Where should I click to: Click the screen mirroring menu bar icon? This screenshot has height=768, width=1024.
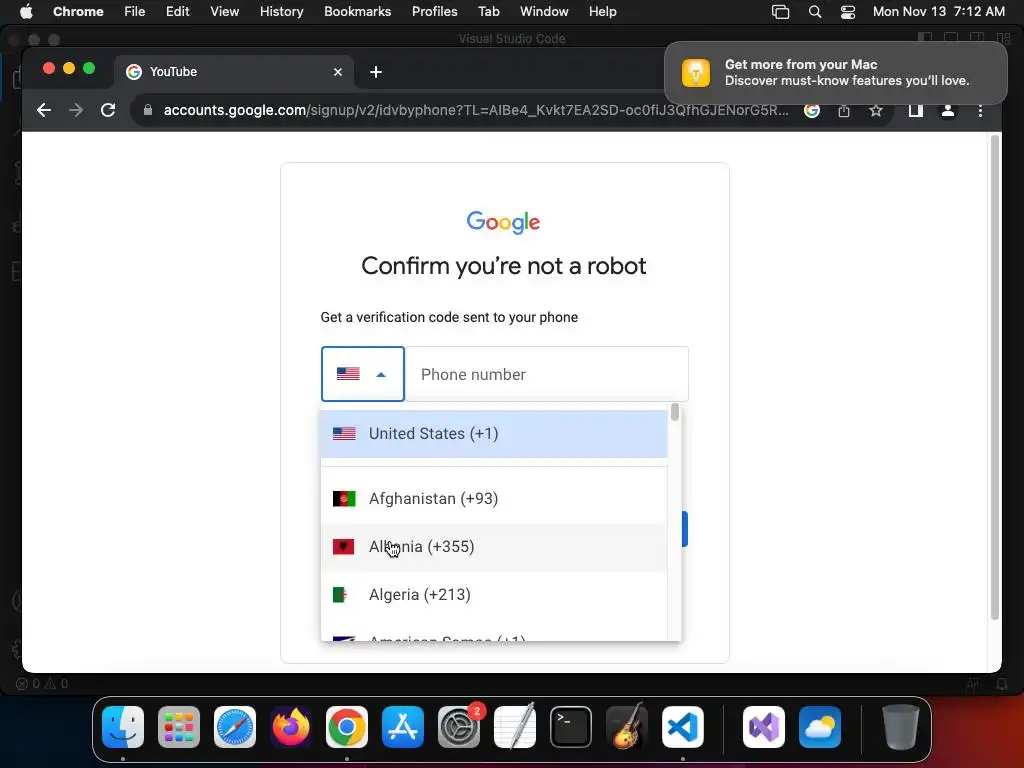pyautogui.click(x=780, y=12)
